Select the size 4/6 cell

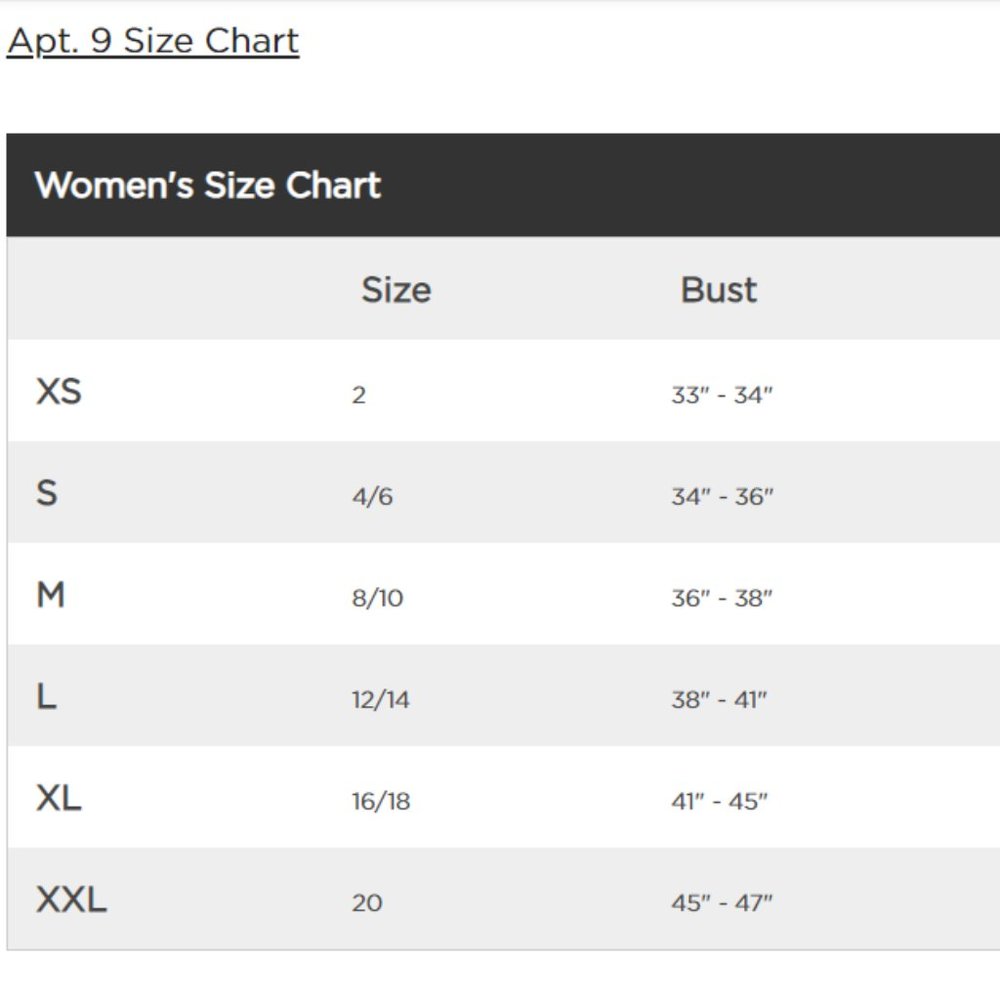[x=372, y=496]
